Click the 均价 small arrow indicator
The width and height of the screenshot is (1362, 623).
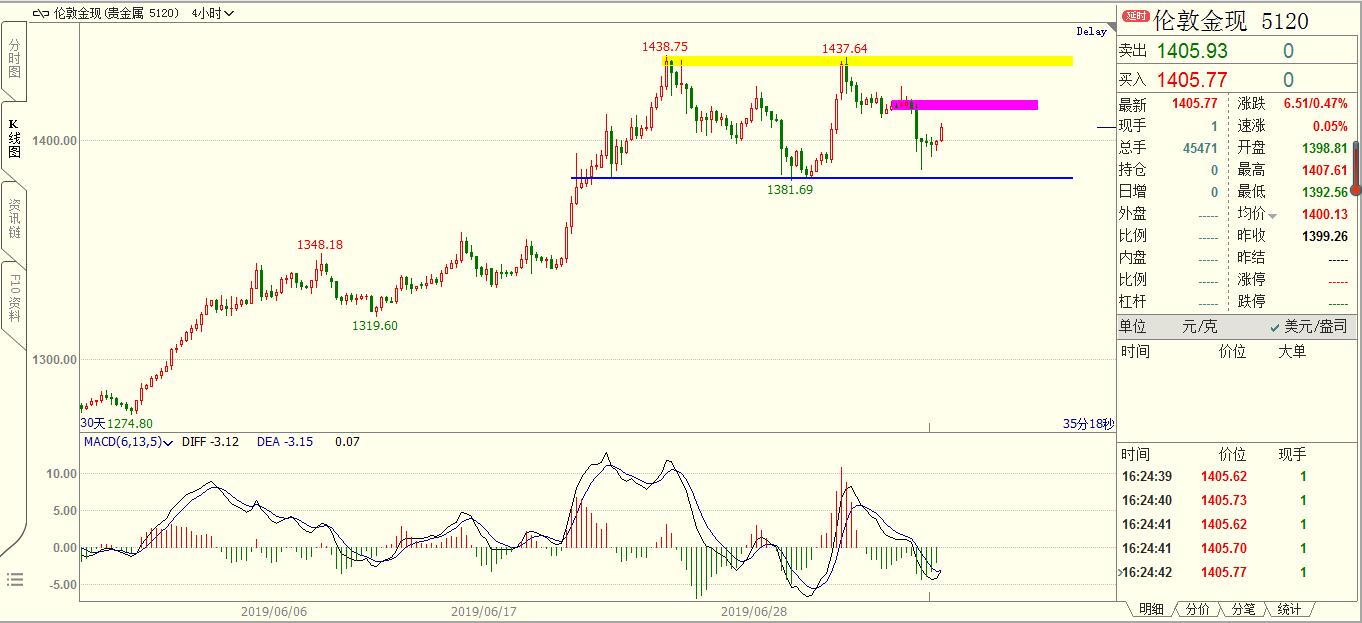coord(1273,215)
